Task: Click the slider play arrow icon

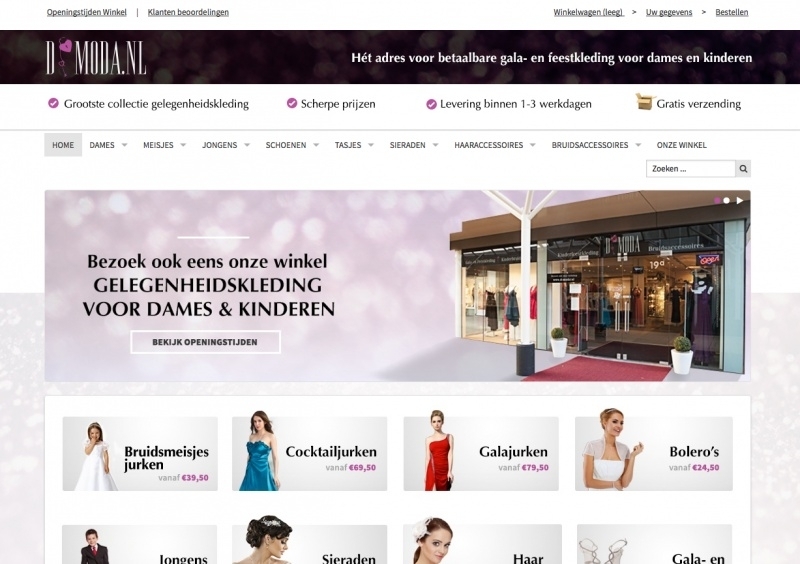Action: [740, 201]
